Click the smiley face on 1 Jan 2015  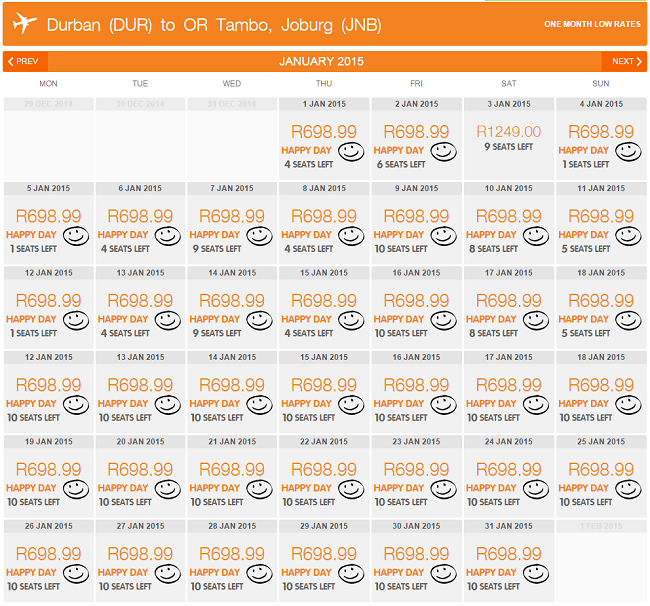coord(351,152)
